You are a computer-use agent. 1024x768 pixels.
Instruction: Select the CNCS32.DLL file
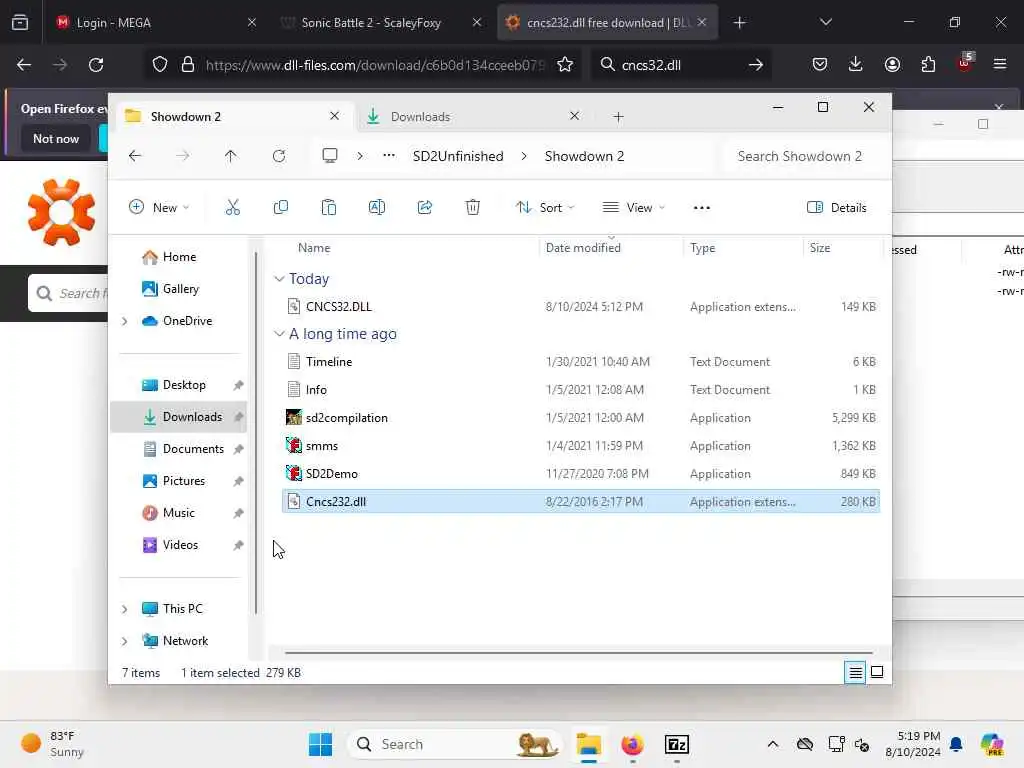tap(581, 307)
